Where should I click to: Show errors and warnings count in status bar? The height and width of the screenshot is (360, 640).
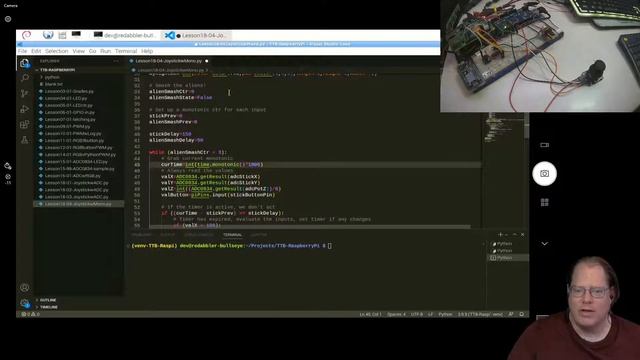click(x=31, y=314)
